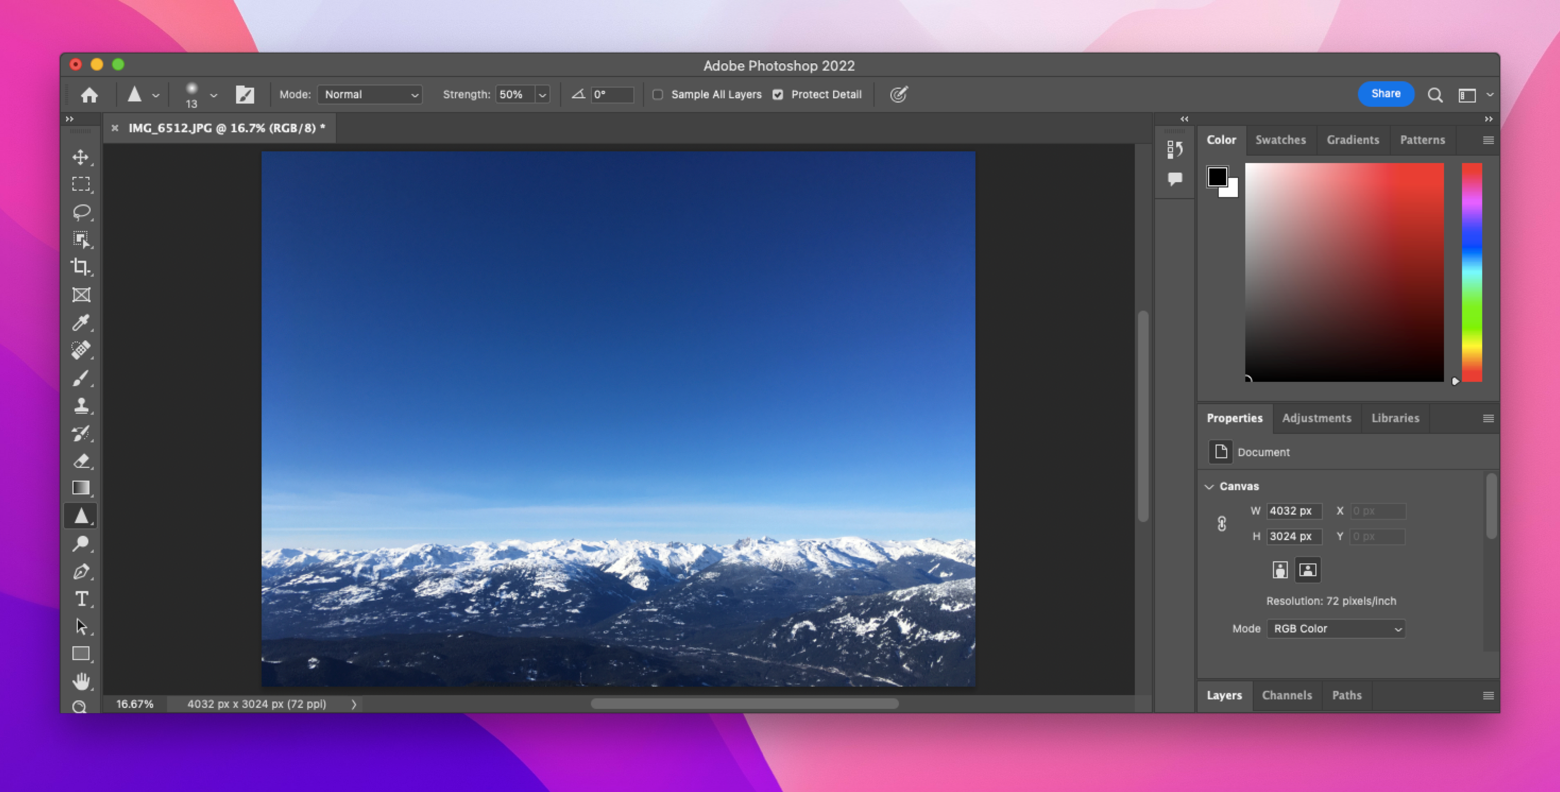This screenshot has width=1560, height=792.
Task: Switch to the Swatches tab
Action: [1281, 140]
